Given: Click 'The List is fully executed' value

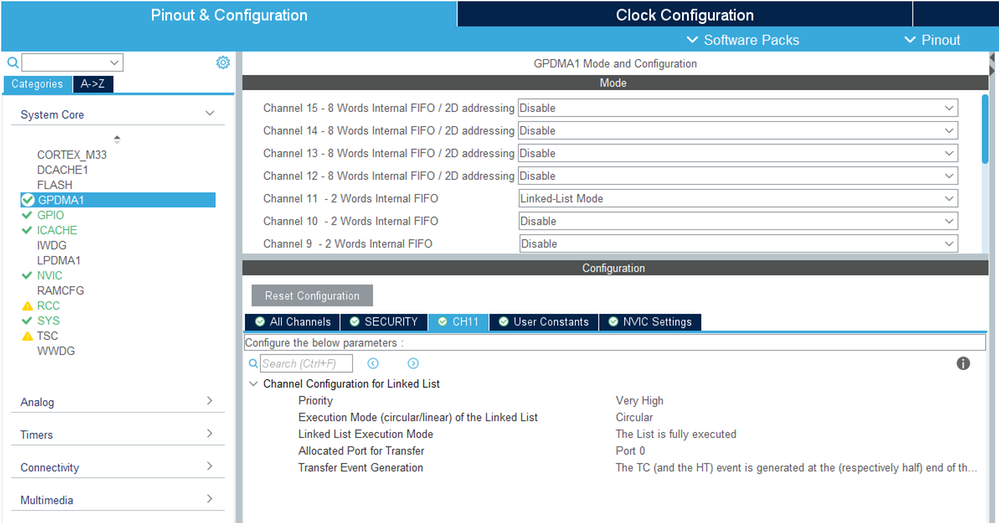Looking at the screenshot, I should tap(675, 434).
